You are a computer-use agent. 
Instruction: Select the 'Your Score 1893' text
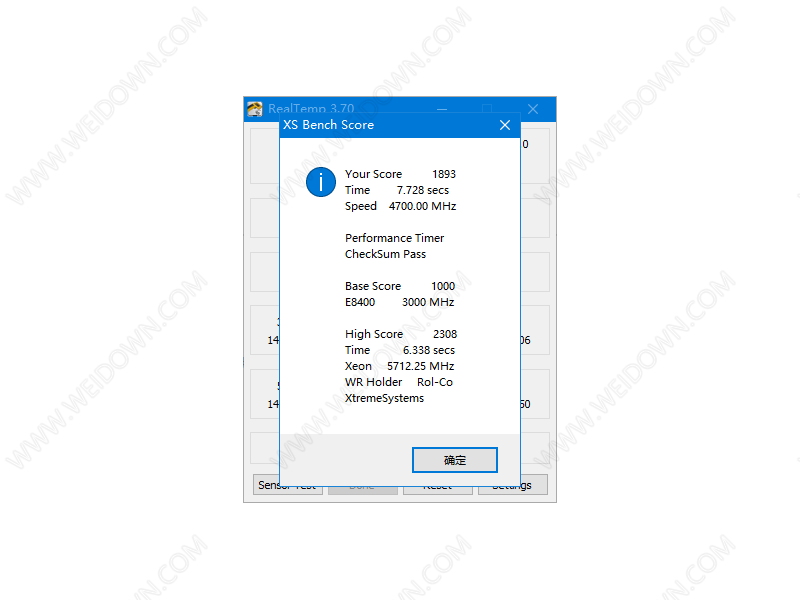pyautogui.click(x=400, y=174)
